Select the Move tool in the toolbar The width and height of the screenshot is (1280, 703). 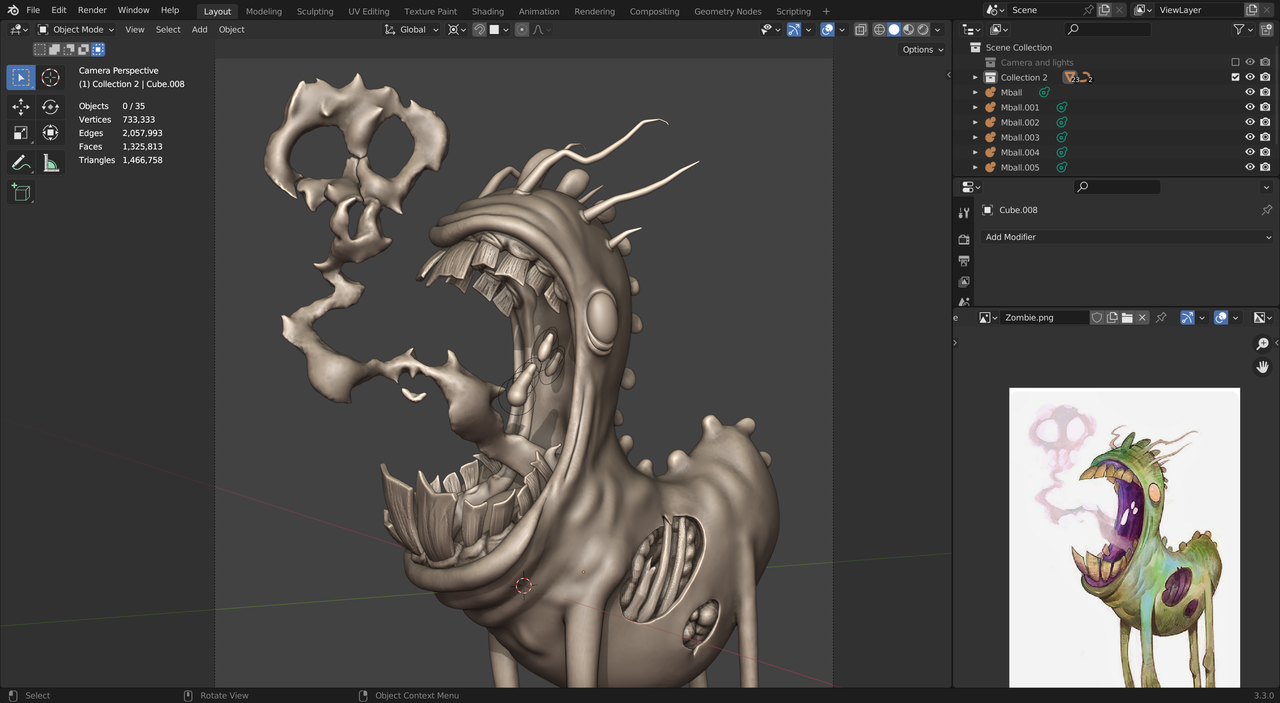[x=21, y=106]
